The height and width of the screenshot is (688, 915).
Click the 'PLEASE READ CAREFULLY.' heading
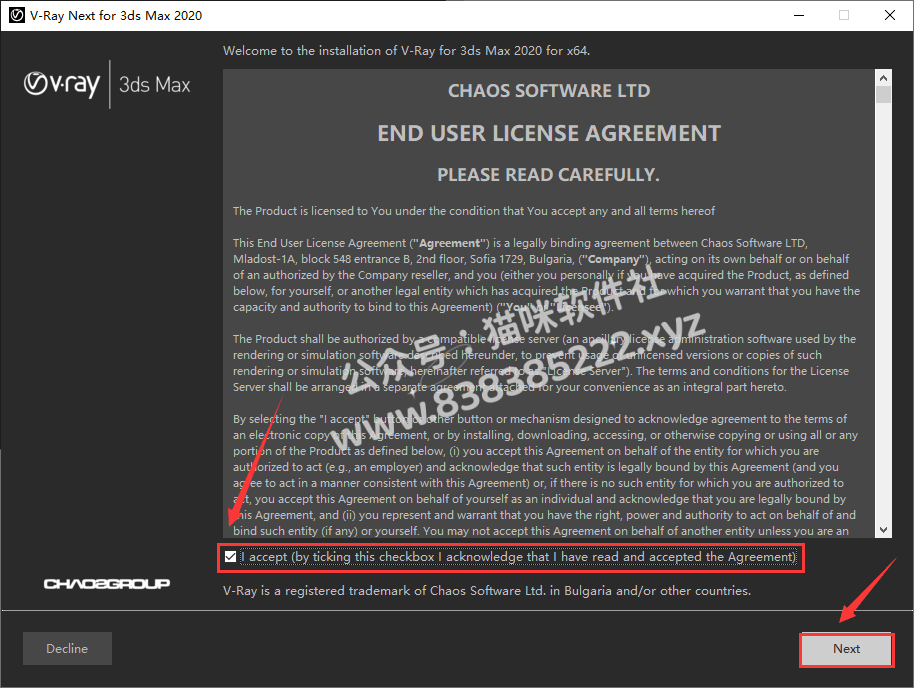click(549, 175)
